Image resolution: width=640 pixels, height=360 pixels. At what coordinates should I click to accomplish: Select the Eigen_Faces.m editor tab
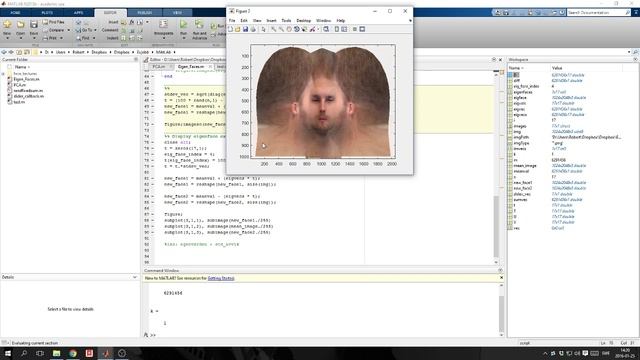pos(191,67)
